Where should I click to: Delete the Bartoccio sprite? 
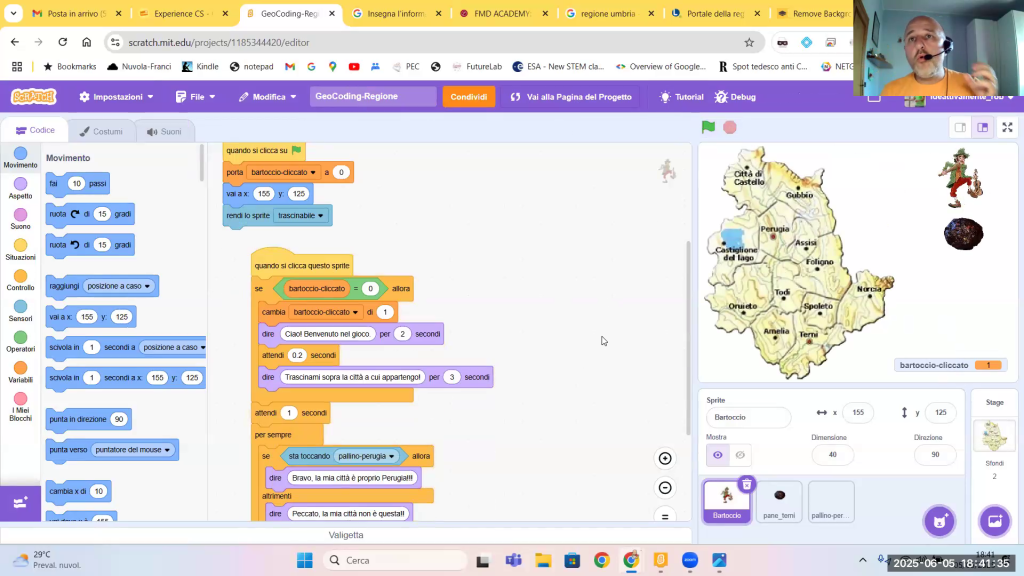(x=746, y=484)
